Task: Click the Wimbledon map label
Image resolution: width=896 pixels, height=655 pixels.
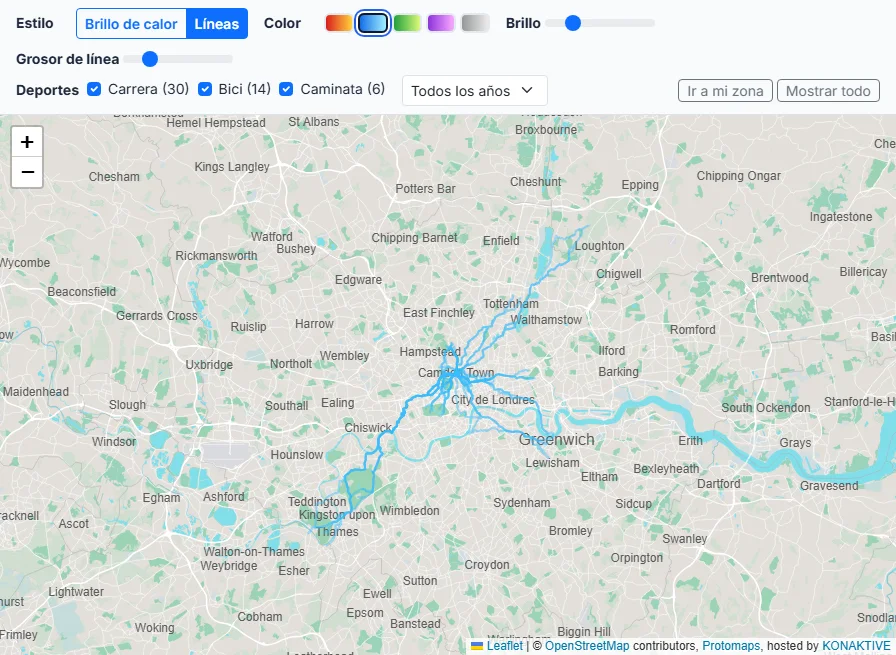Action: coord(410,511)
